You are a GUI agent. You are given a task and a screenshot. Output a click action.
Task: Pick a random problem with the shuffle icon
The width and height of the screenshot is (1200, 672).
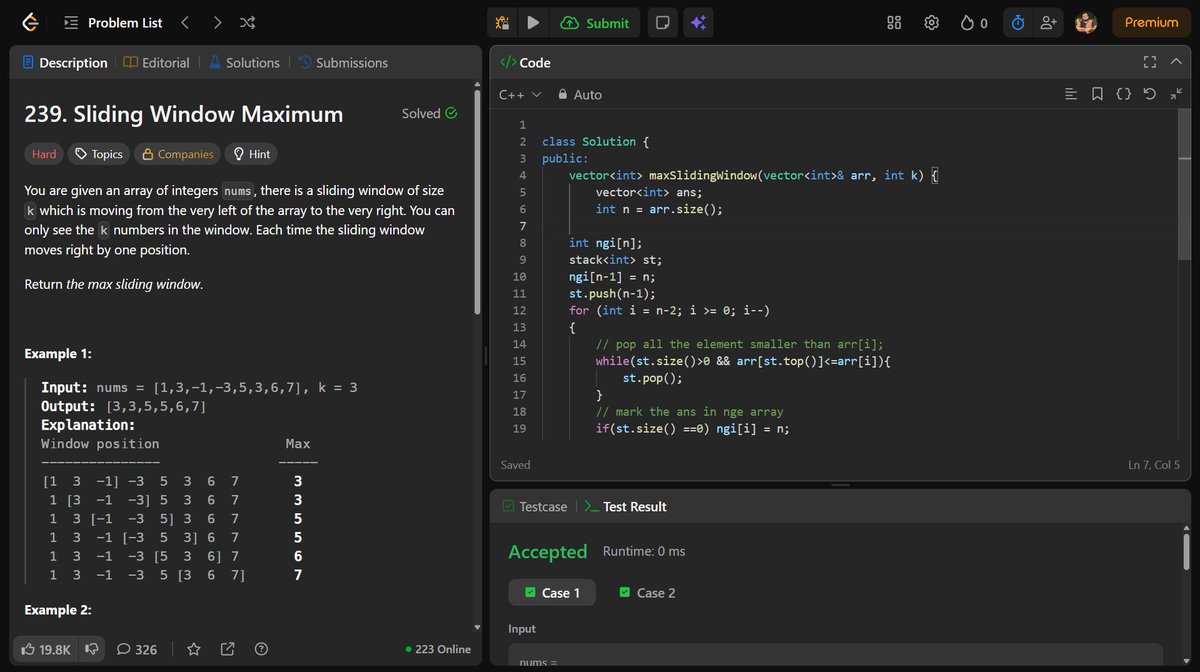(x=246, y=22)
